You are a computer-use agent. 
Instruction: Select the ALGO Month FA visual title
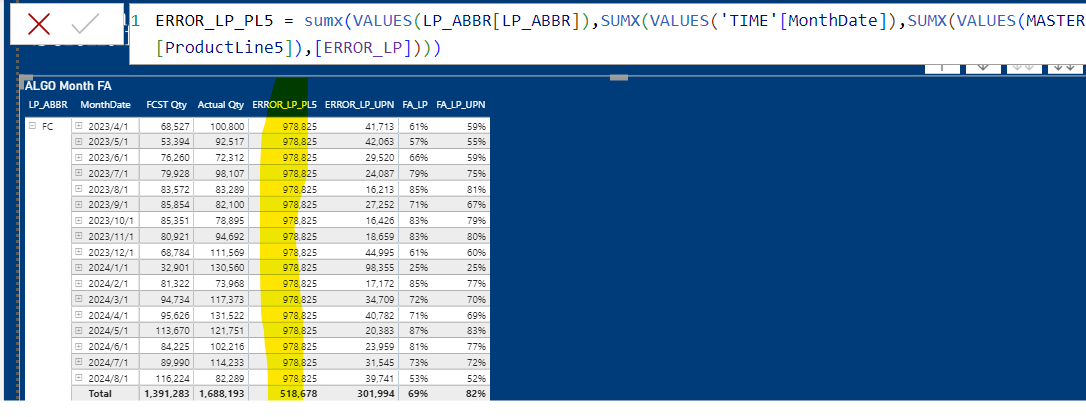click(x=68, y=87)
